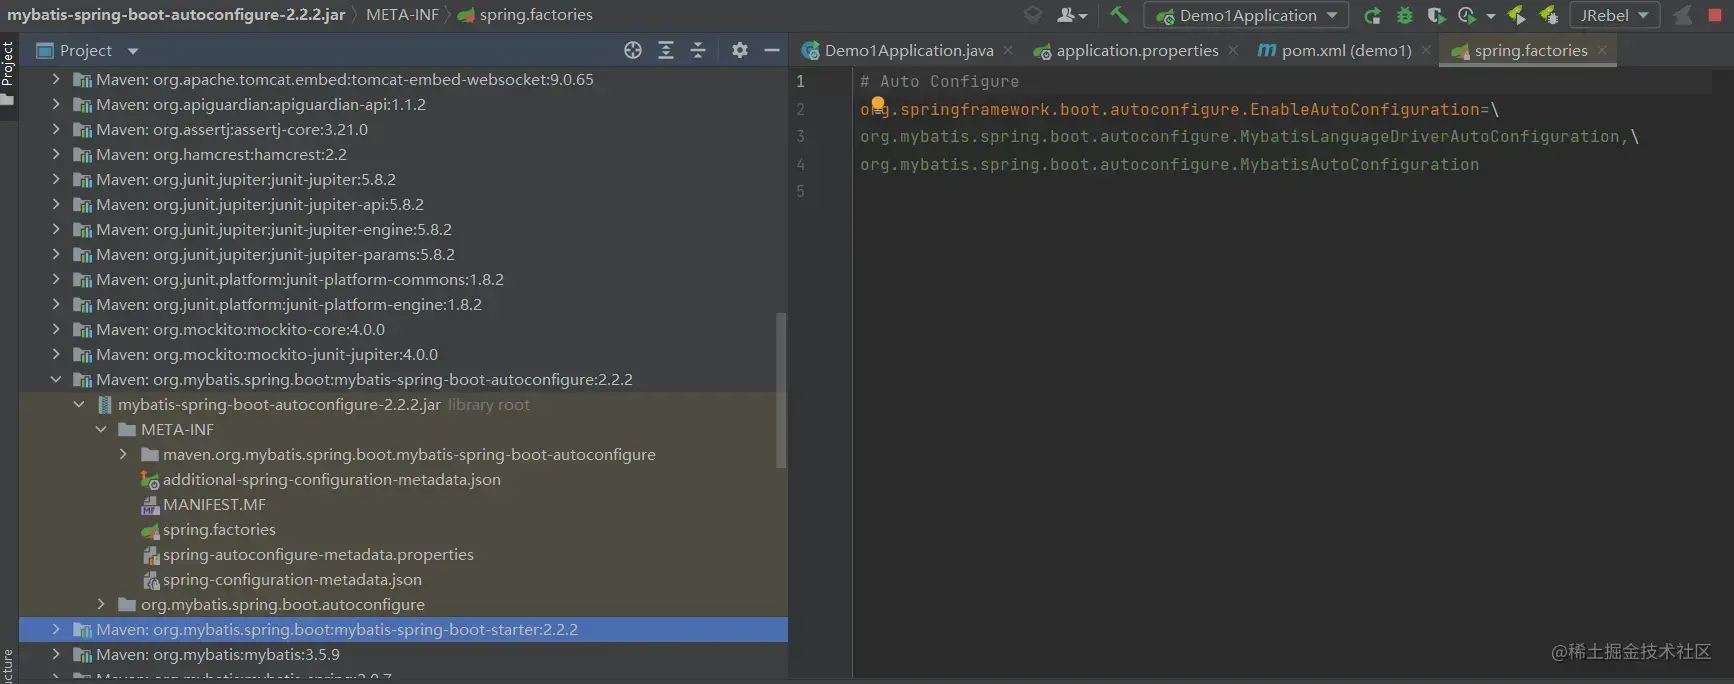
Task: Expand apiguardian-api:1.1.2 library node
Action: [55, 104]
